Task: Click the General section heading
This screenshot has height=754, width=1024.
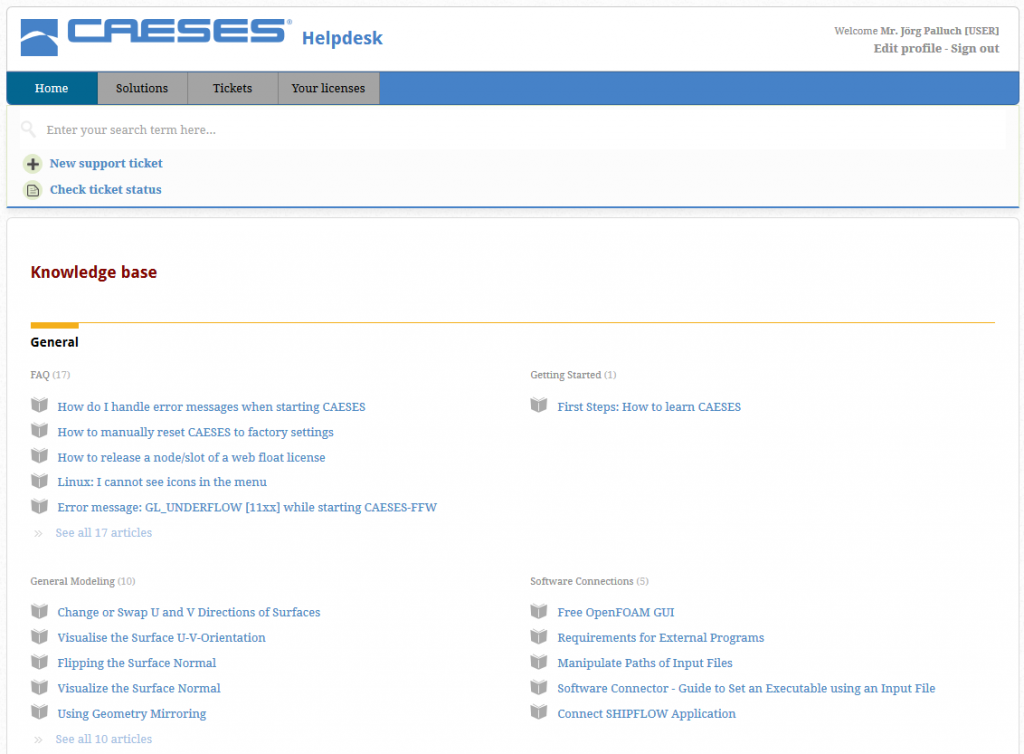Action: [x=54, y=342]
